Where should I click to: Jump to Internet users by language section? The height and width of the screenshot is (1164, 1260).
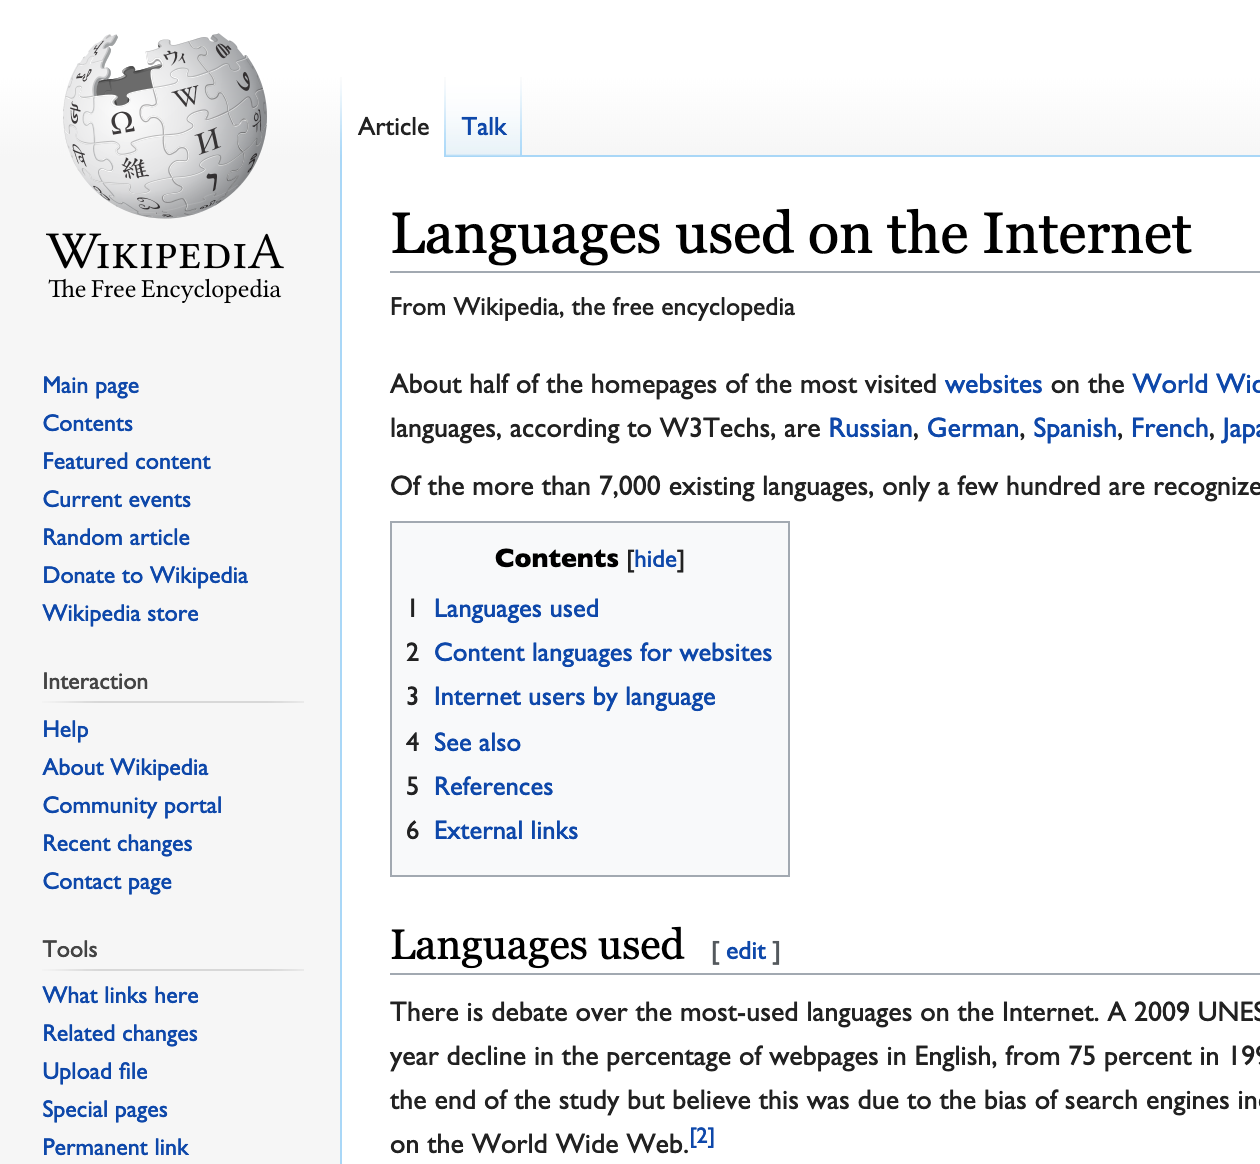pyautogui.click(x=574, y=697)
